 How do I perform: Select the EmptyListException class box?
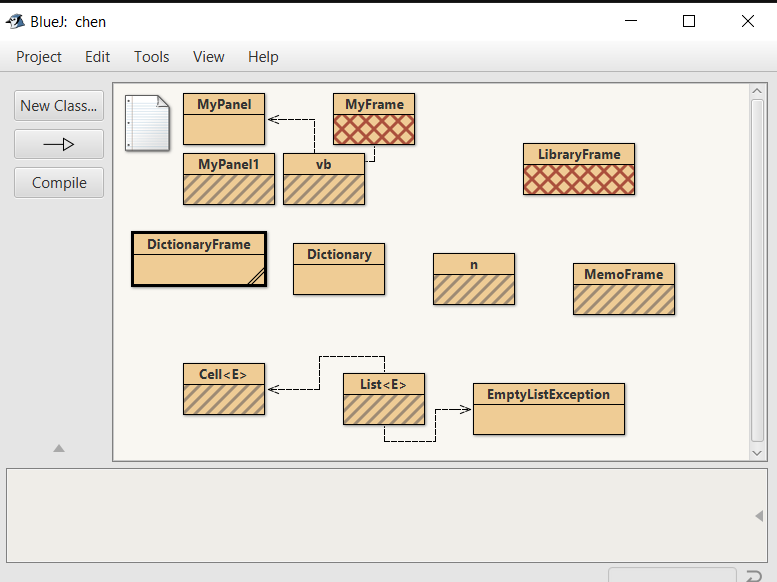pyautogui.click(x=548, y=408)
